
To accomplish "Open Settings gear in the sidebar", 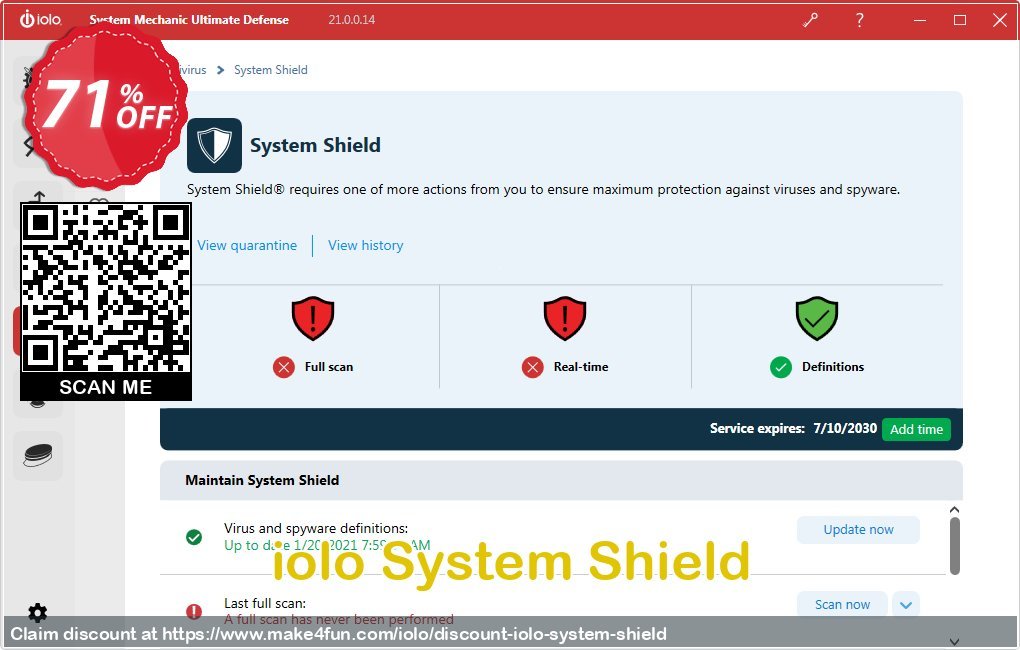I will coord(38,612).
